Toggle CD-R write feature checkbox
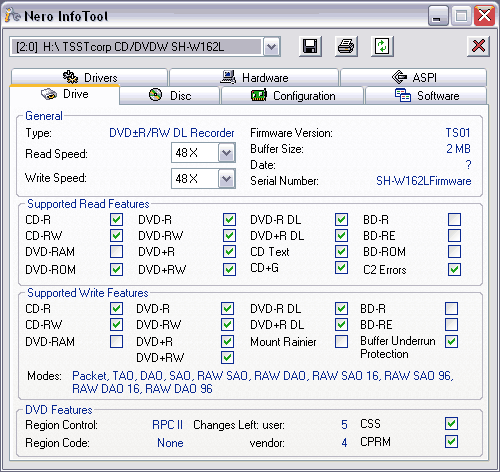 click(116, 309)
